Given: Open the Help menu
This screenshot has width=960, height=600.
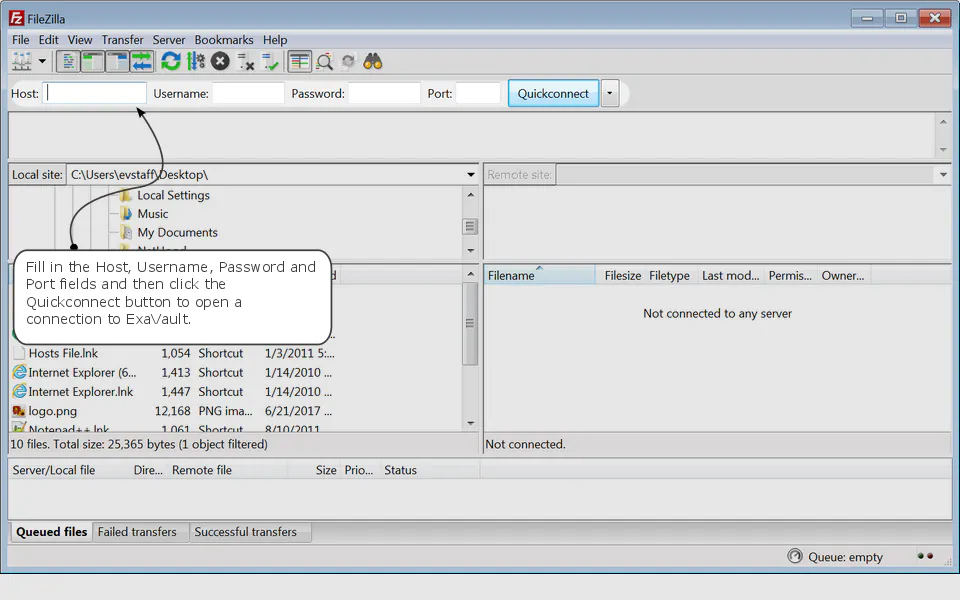Looking at the screenshot, I should click(x=275, y=40).
